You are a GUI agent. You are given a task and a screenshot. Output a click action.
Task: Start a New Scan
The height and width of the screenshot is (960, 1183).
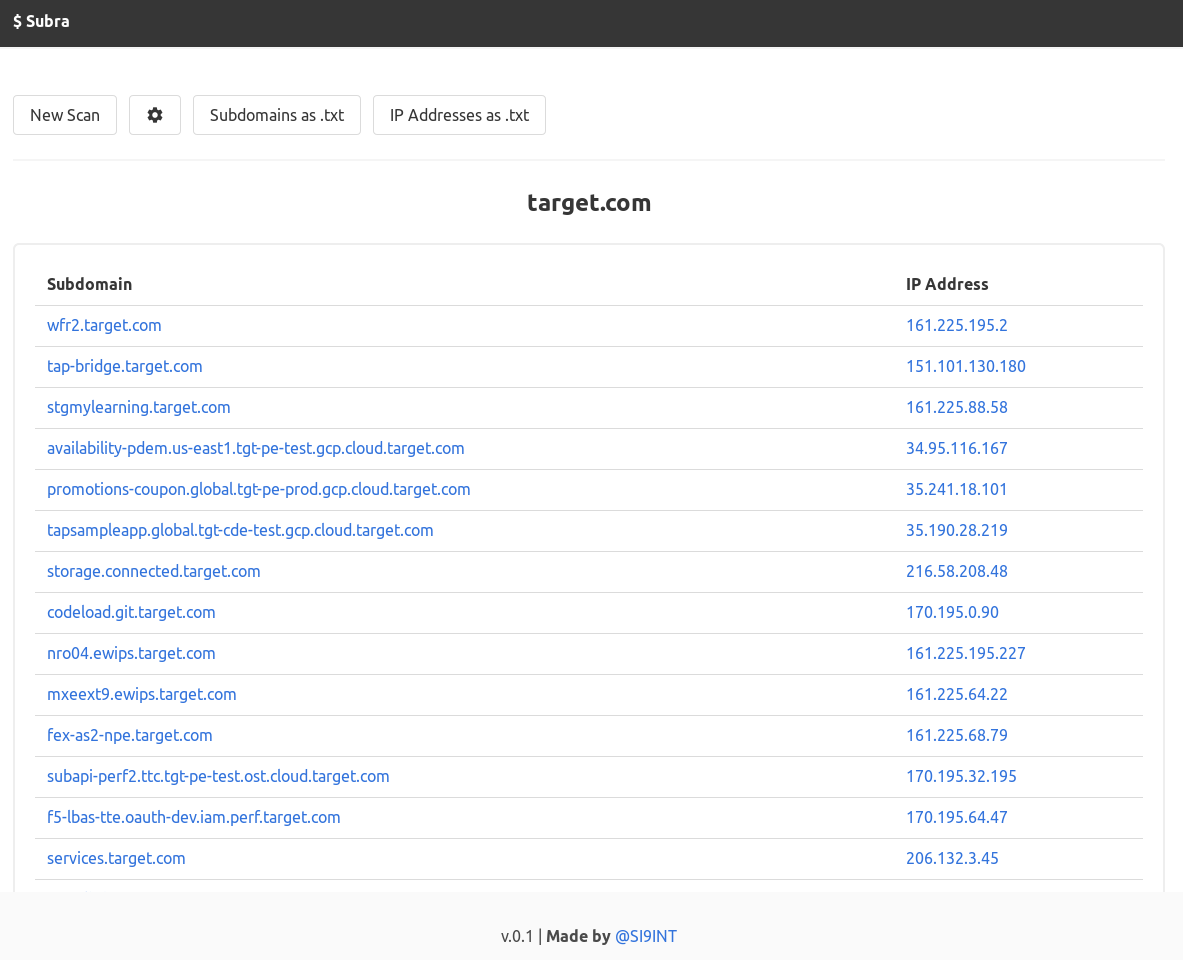(x=65, y=115)
